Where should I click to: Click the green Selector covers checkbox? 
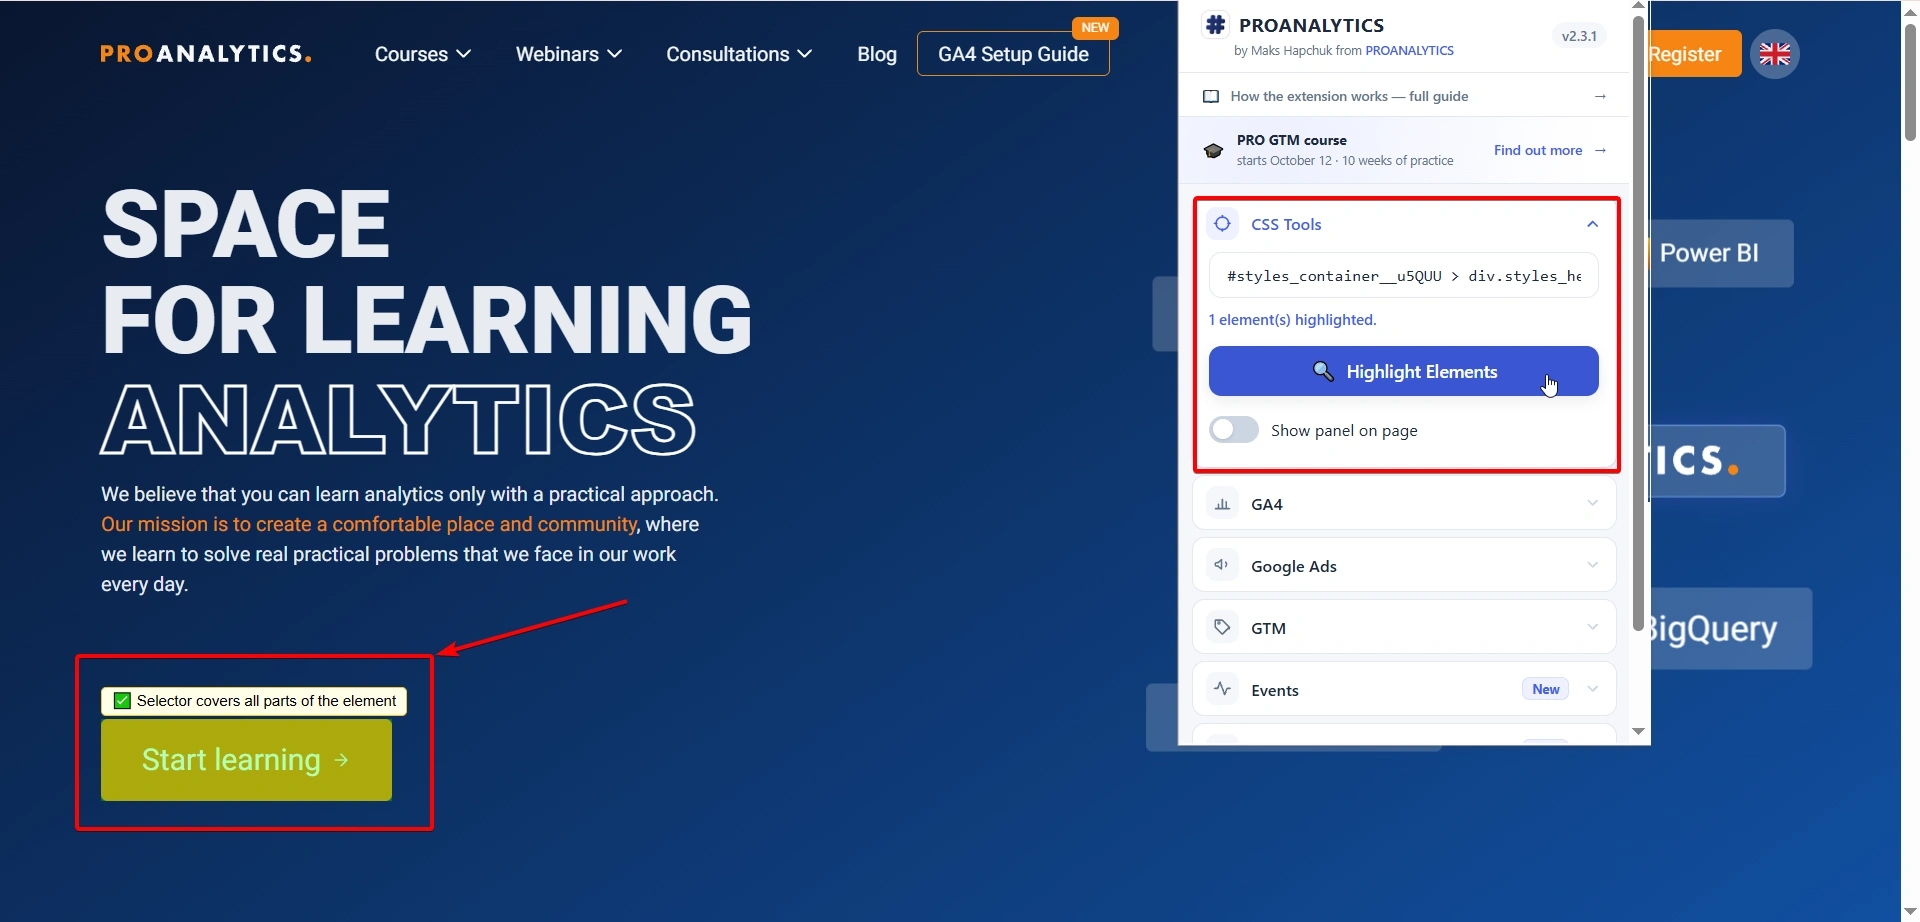click(x=122, y=700)
